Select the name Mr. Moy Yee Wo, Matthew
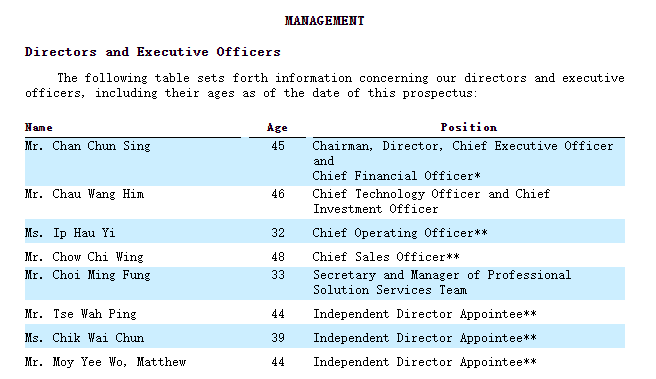The image size is (656, 379). [105, 361]
